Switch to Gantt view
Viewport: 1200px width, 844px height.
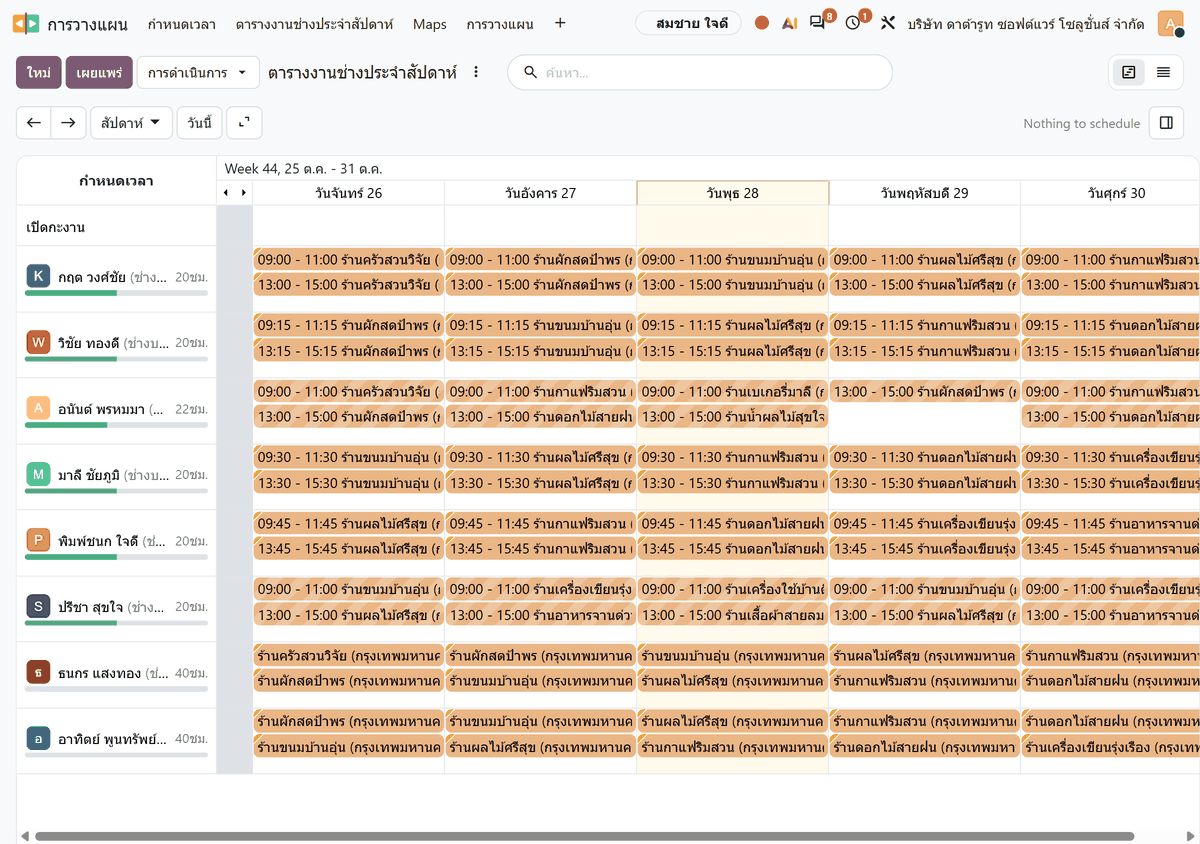(1129, 72)
